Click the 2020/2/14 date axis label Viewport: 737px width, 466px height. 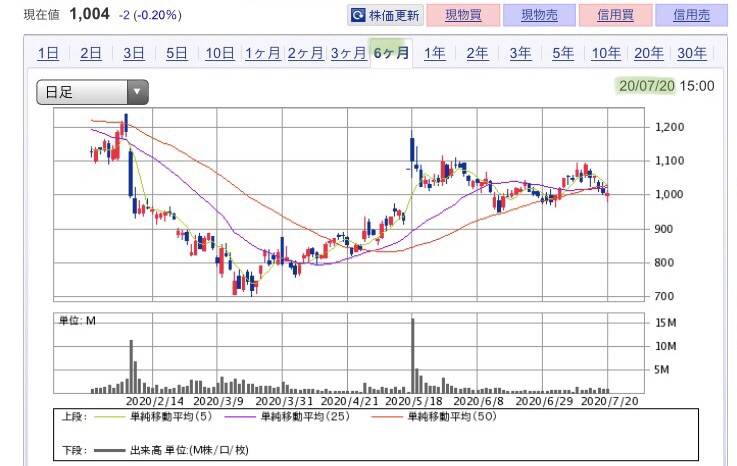155,401
